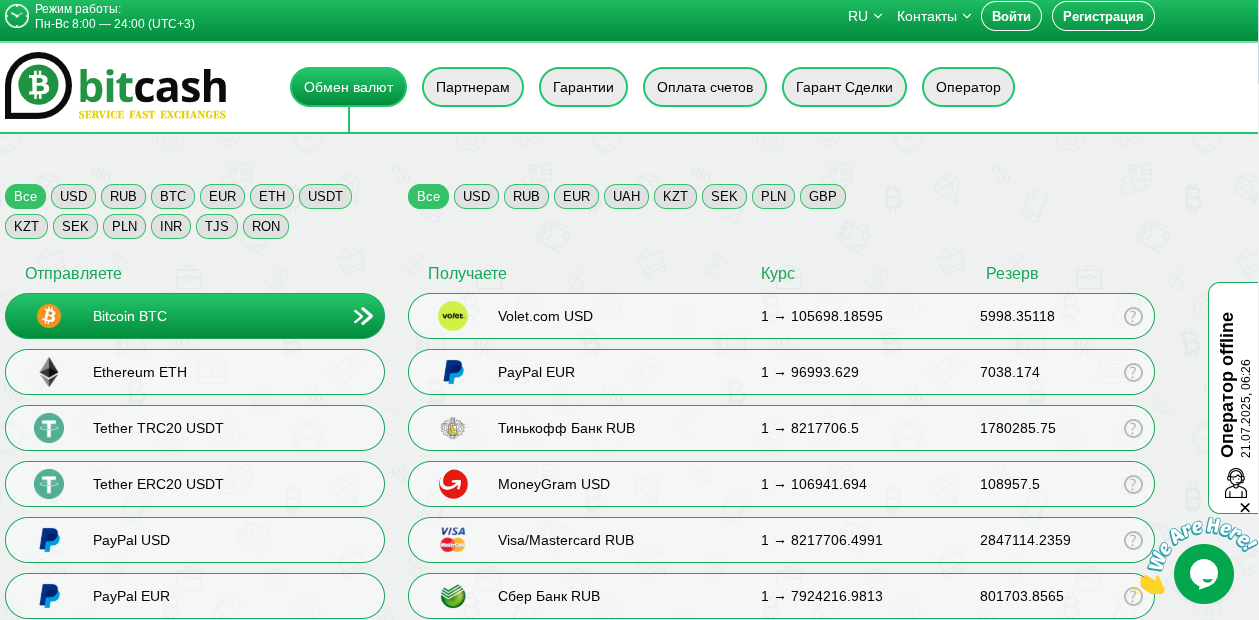The height and width of the screenshot is (620, 1259).
Task: Click the Tinkoff Bank crest icon
Action: (453, 428)
